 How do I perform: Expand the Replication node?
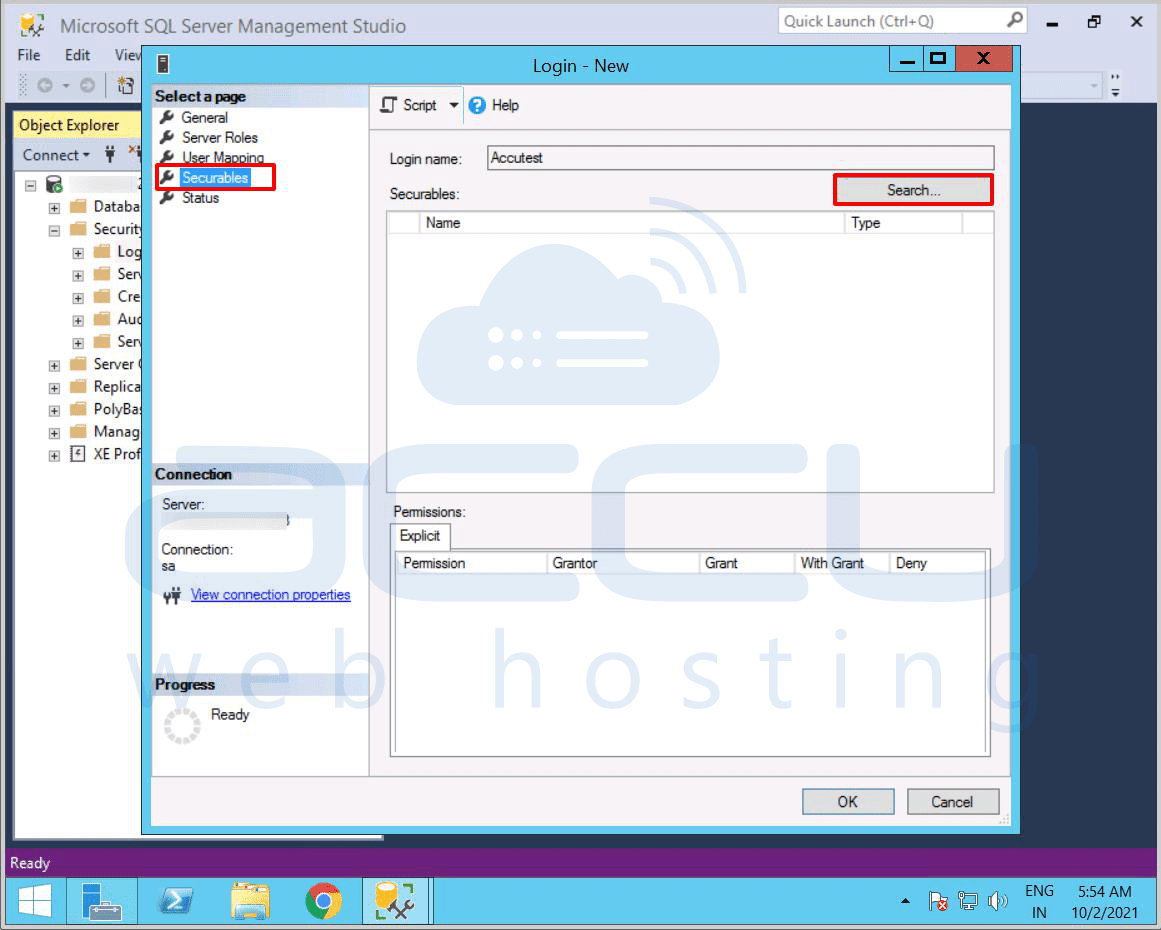(x=54, y=388)
